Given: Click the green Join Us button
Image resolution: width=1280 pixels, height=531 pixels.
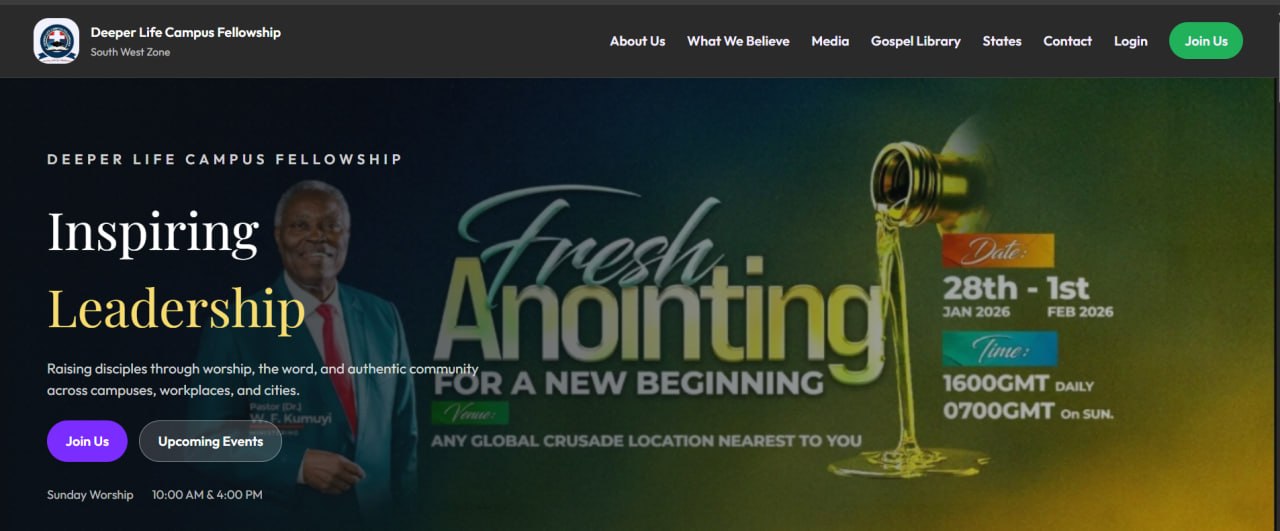Looking at the screenshot, I should pos(1206,41).
